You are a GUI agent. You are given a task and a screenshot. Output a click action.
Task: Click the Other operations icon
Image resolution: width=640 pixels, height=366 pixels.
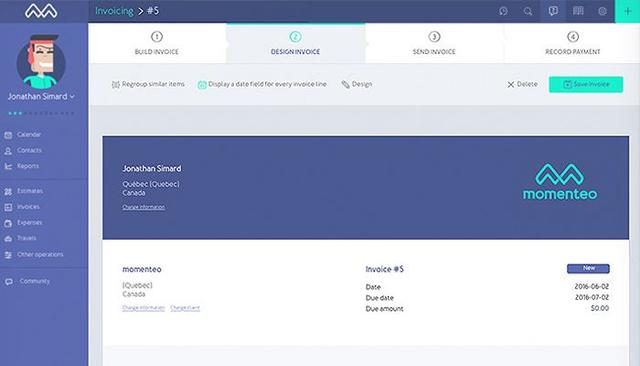click(x=8, y=255)
